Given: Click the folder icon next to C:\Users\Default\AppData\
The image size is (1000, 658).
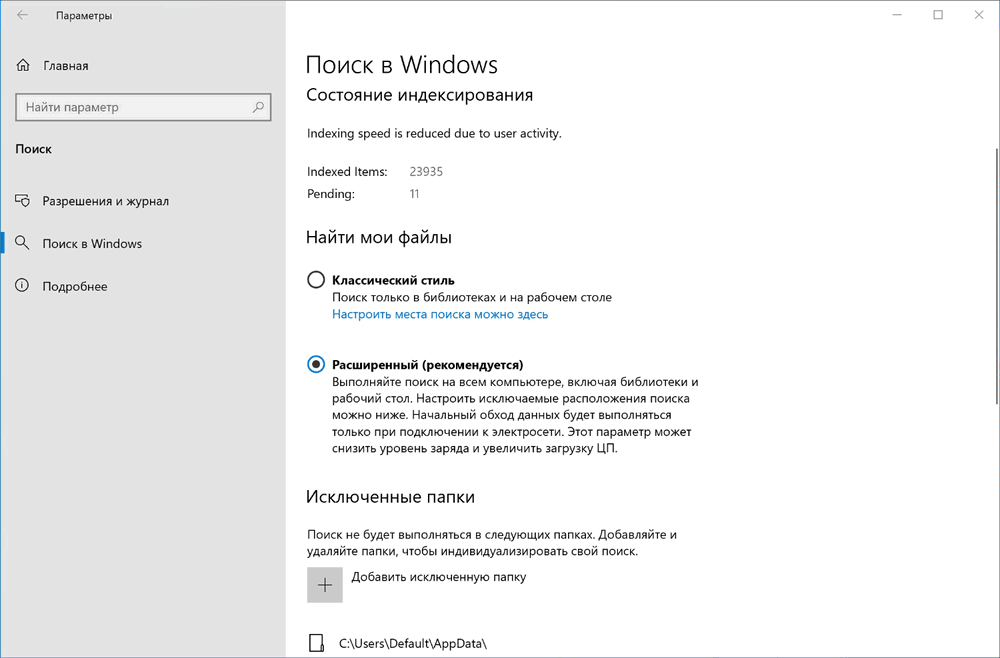Looking at the screenshot, I should pyautogui.click(x=316, y=643).
